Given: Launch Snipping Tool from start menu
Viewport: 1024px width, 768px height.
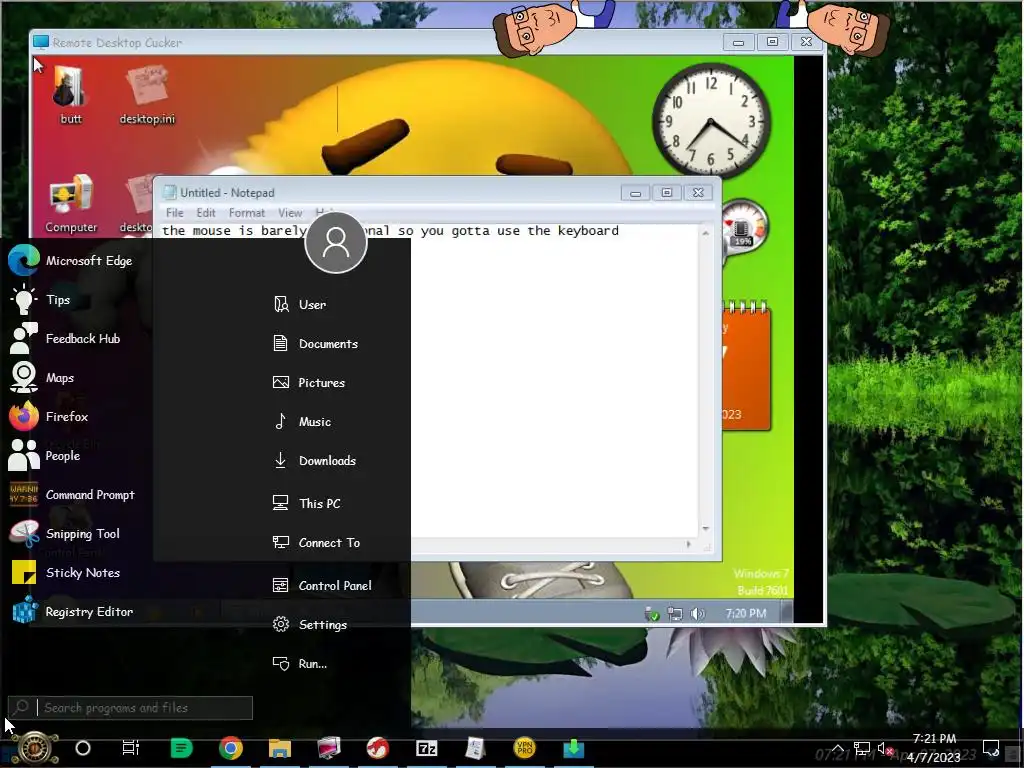Looking at the screenshot, I should 65,534.
